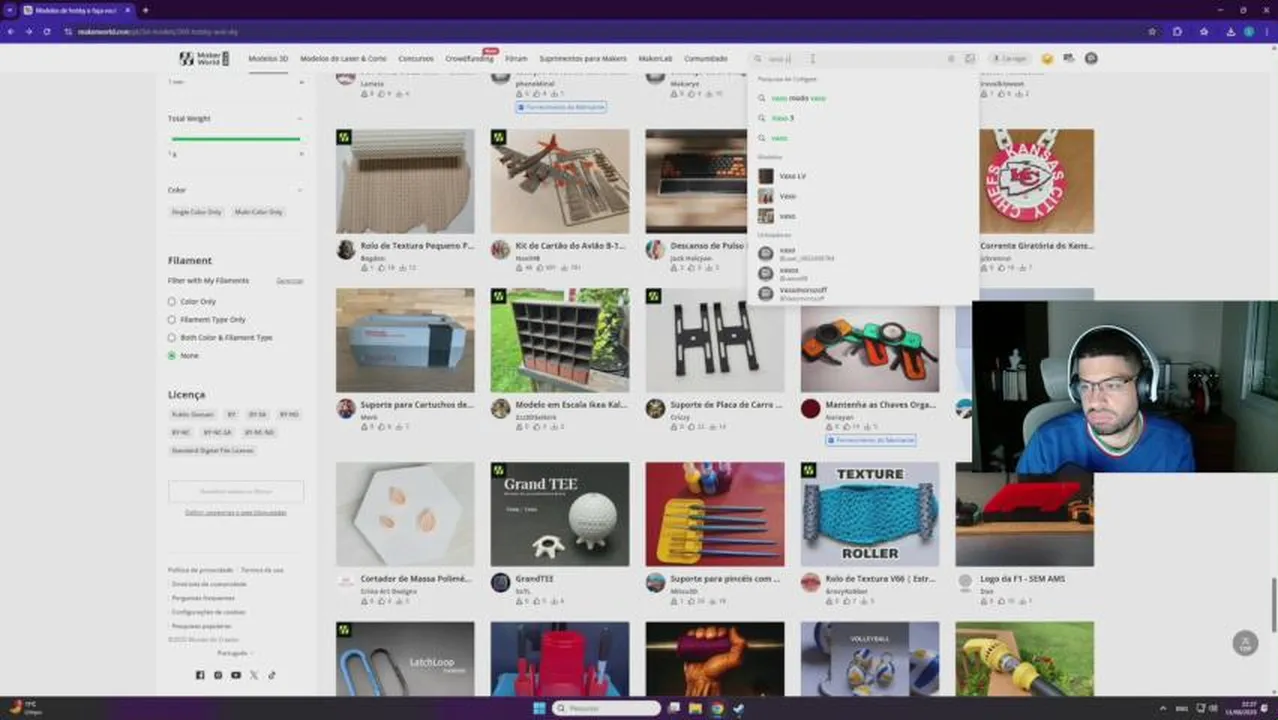
Task: Open MakerLab menu item
Action: coord(655,59)
